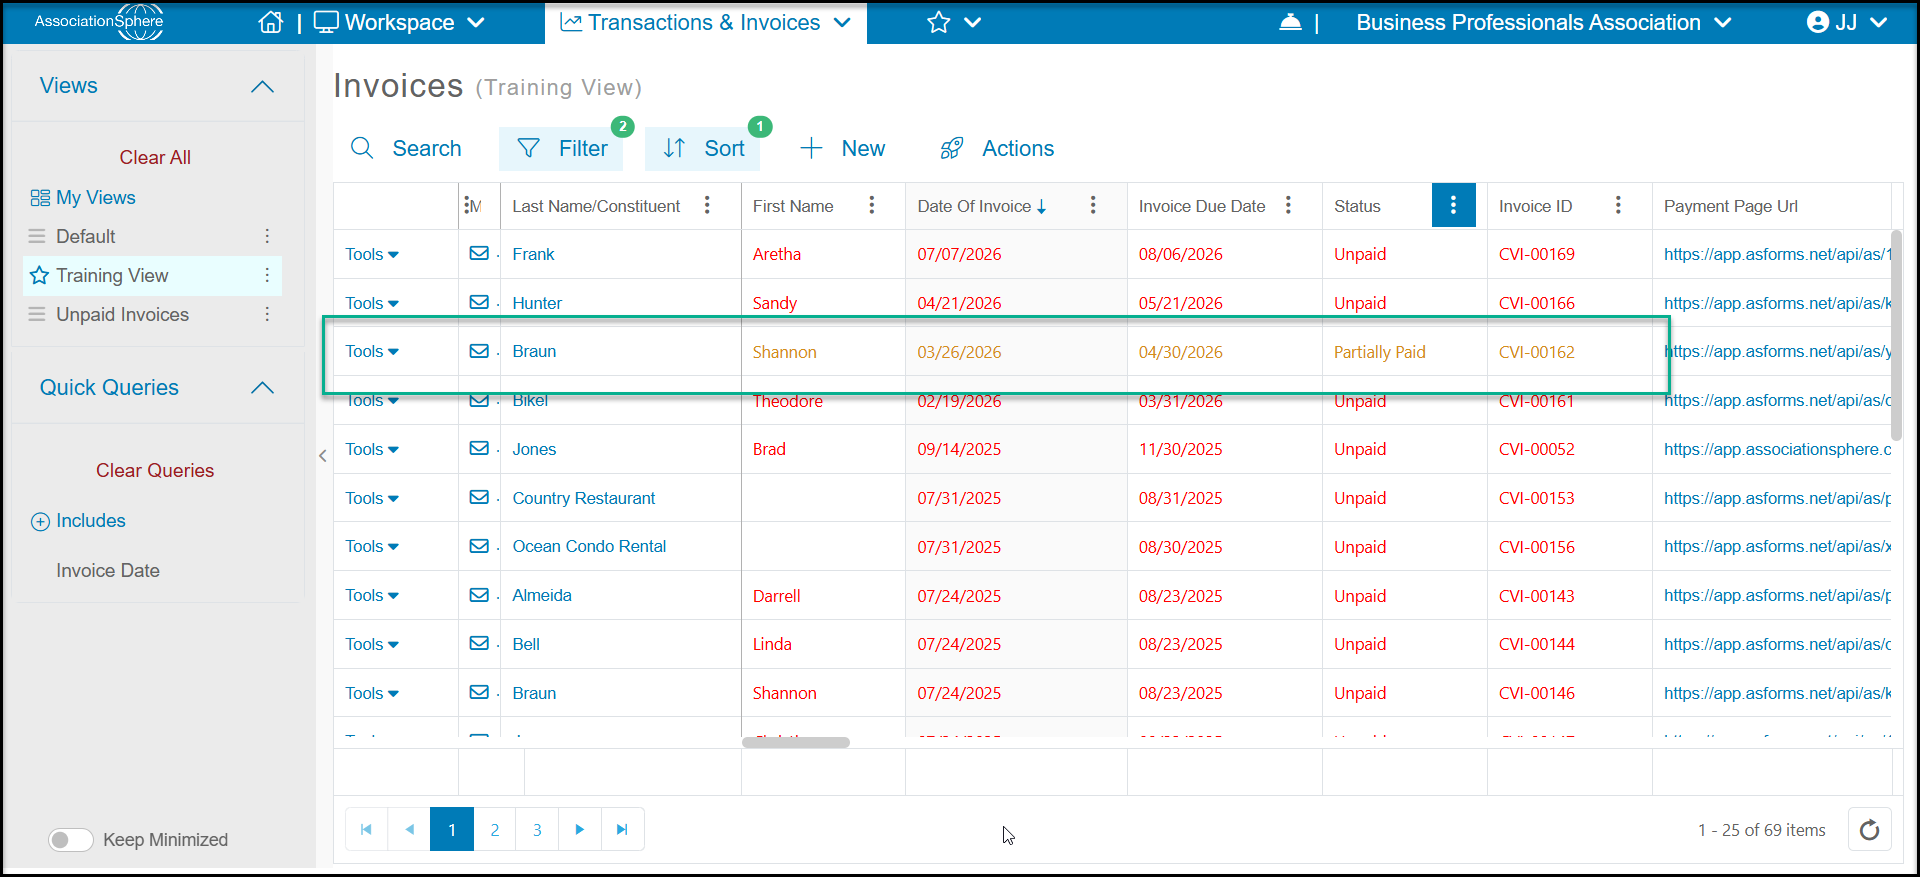The width and height of the screenshot is (1920, 877).
Task: Go to the Home icon
Action: pyautogui.click(x=271, y=22)
